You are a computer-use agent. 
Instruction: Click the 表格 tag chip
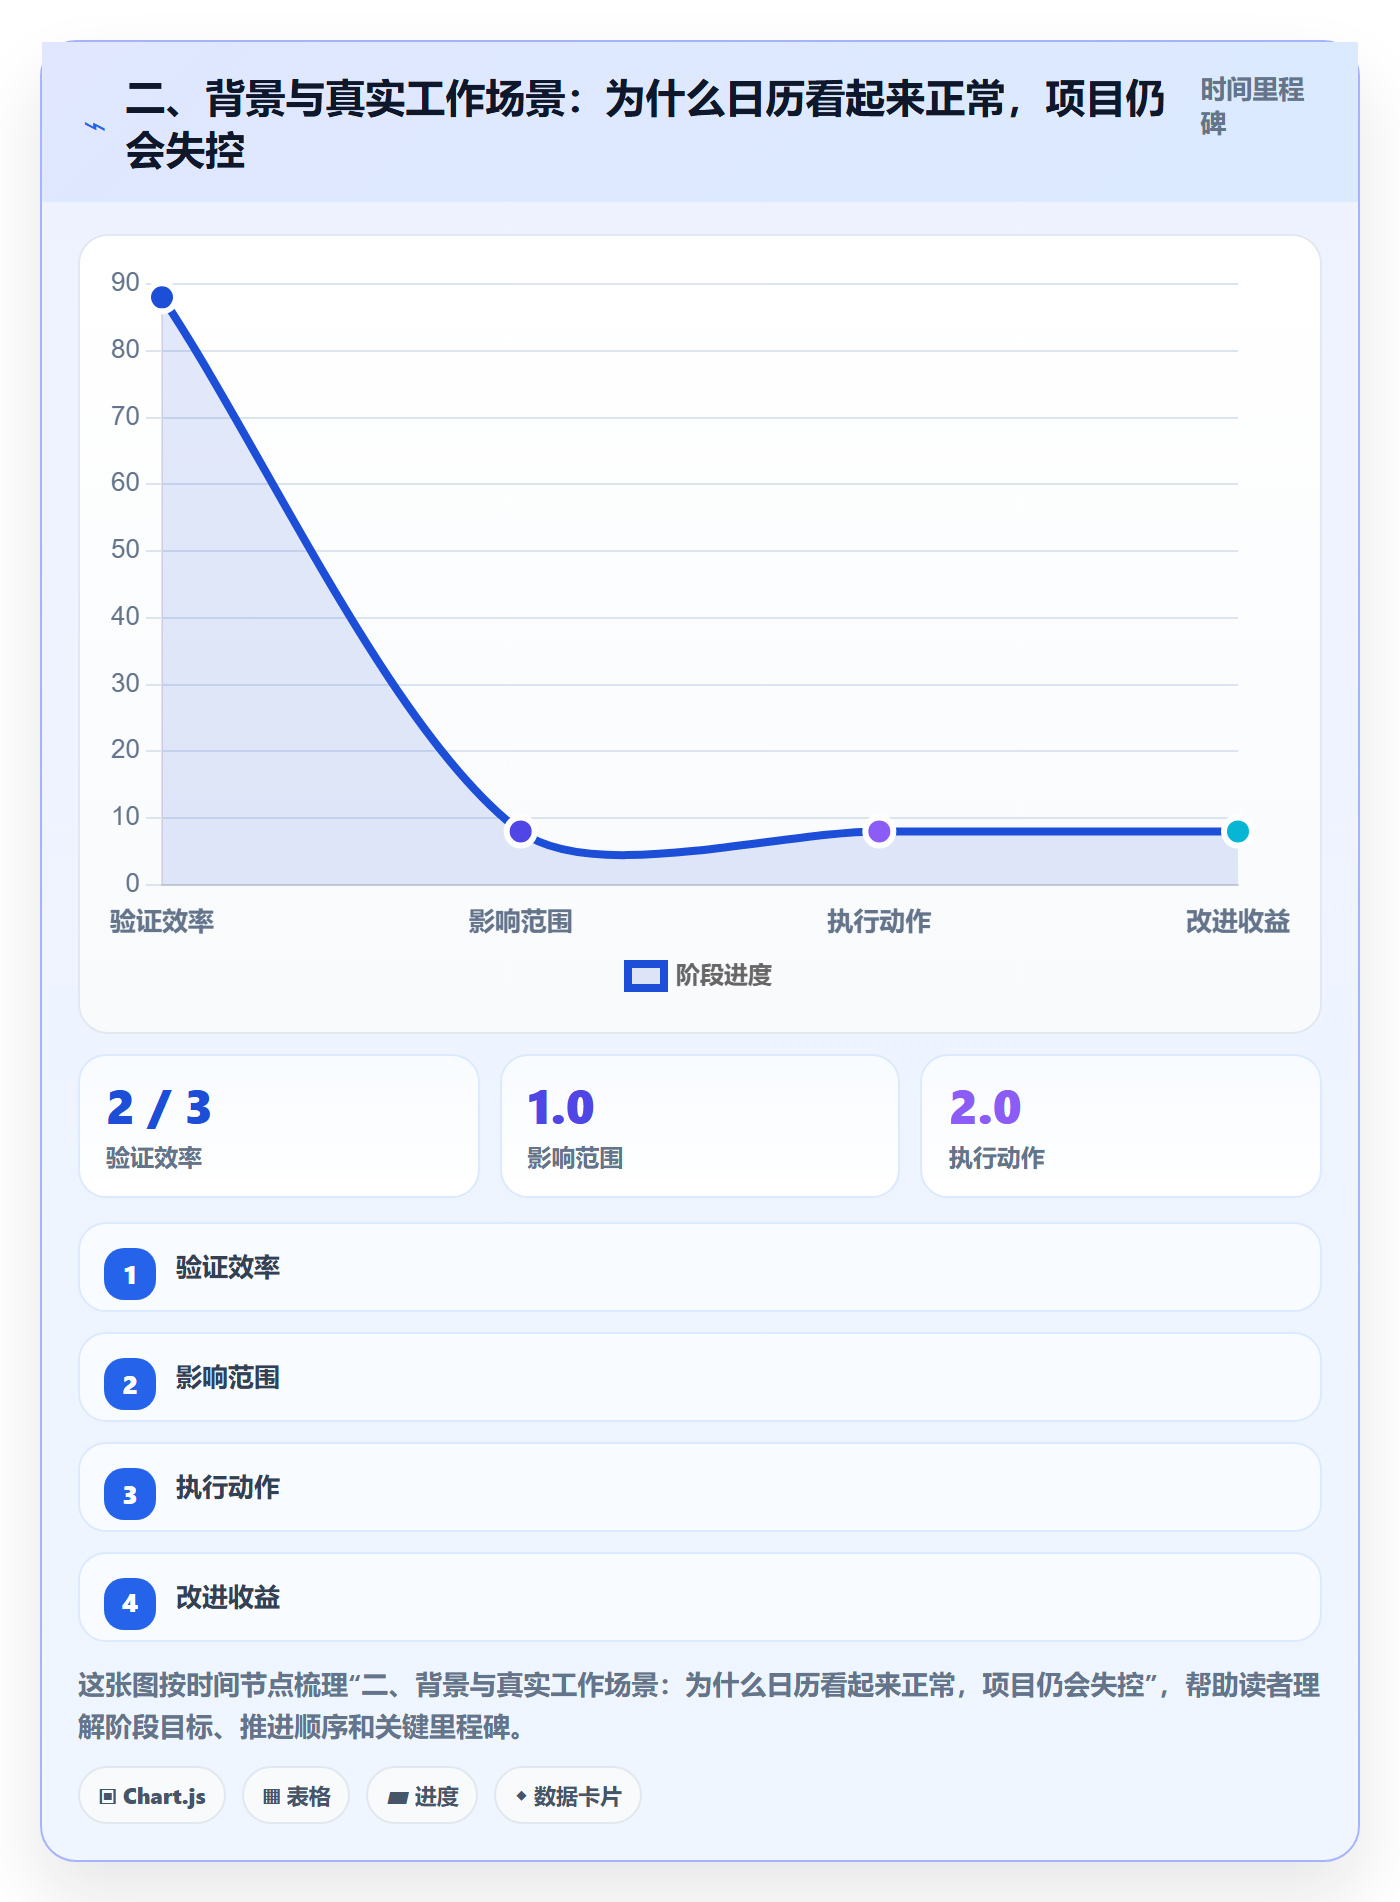pos(296,1796)
